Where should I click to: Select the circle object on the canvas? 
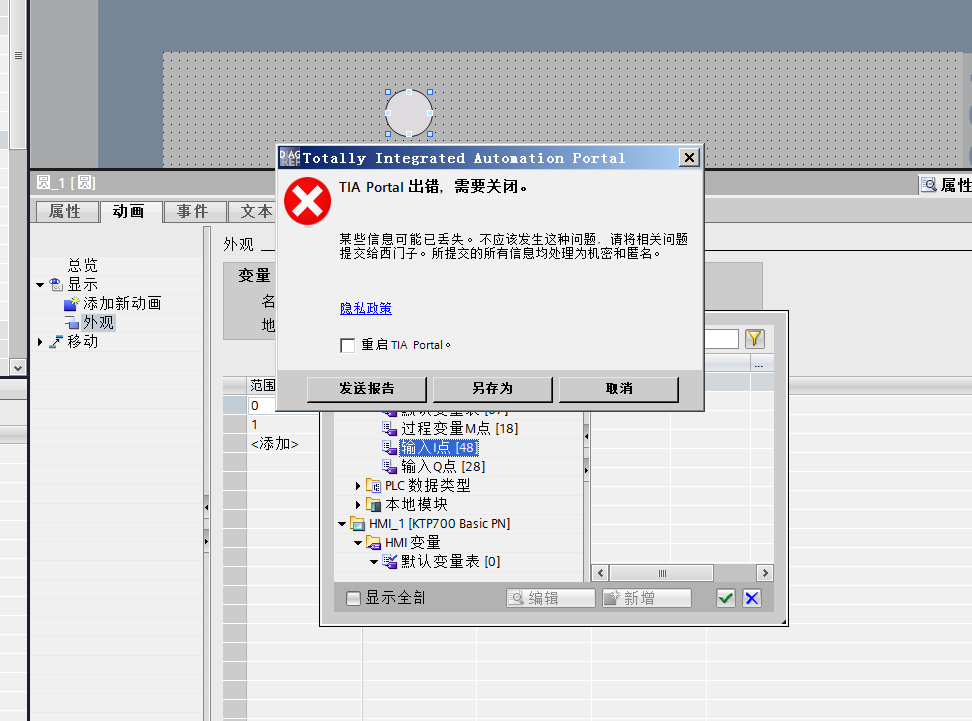409,113
